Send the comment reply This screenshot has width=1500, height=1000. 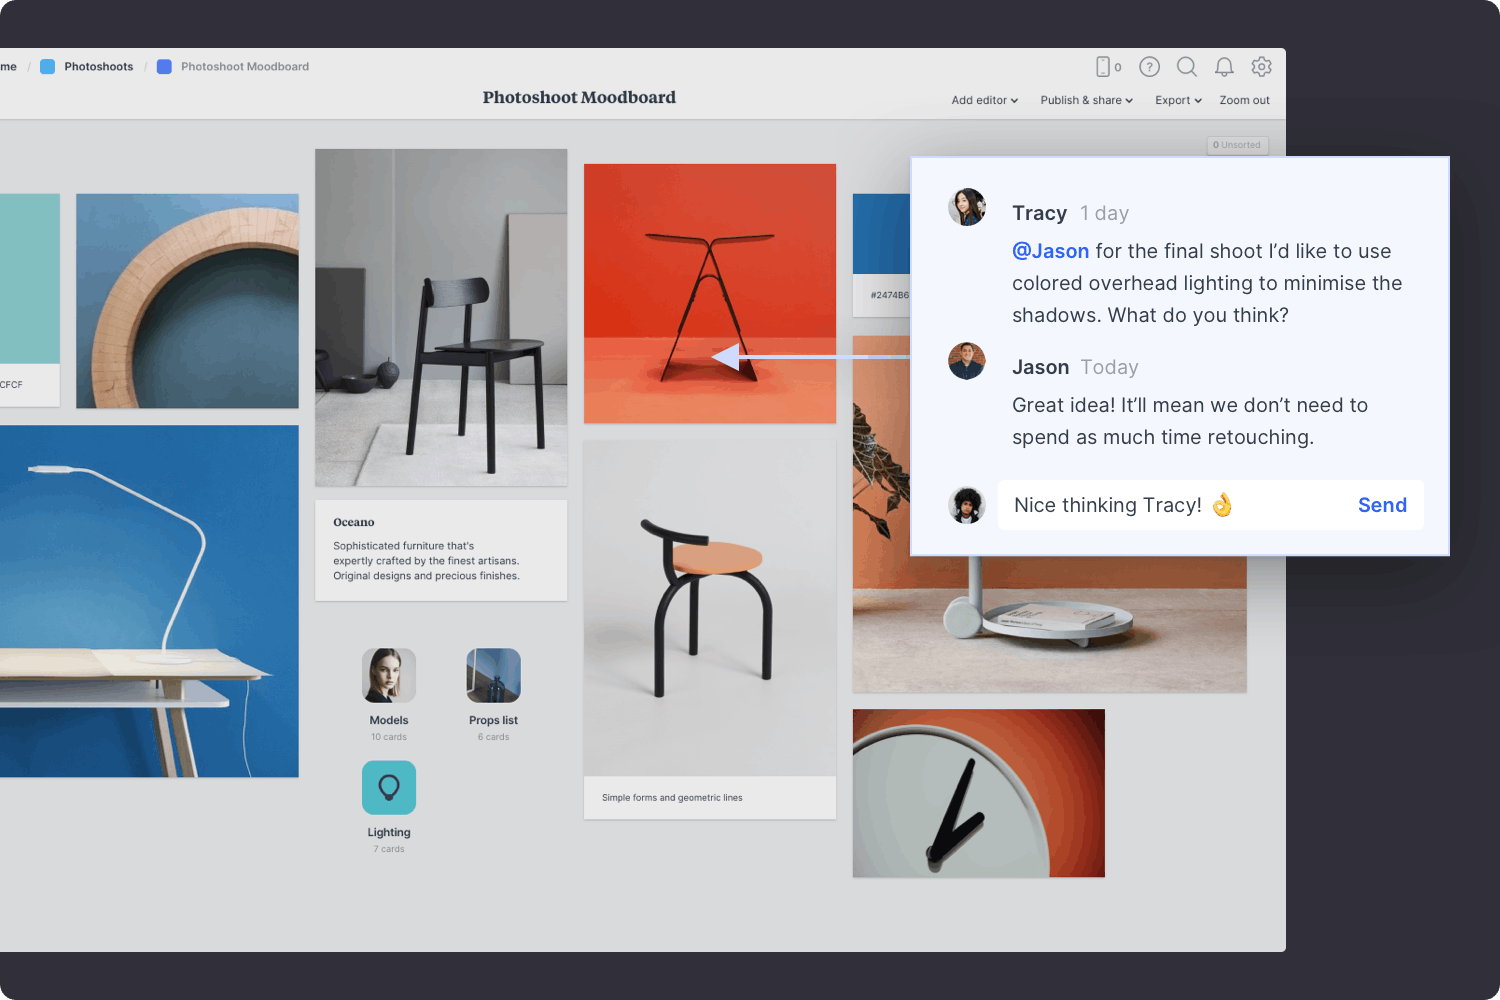tap(1382, 505)
